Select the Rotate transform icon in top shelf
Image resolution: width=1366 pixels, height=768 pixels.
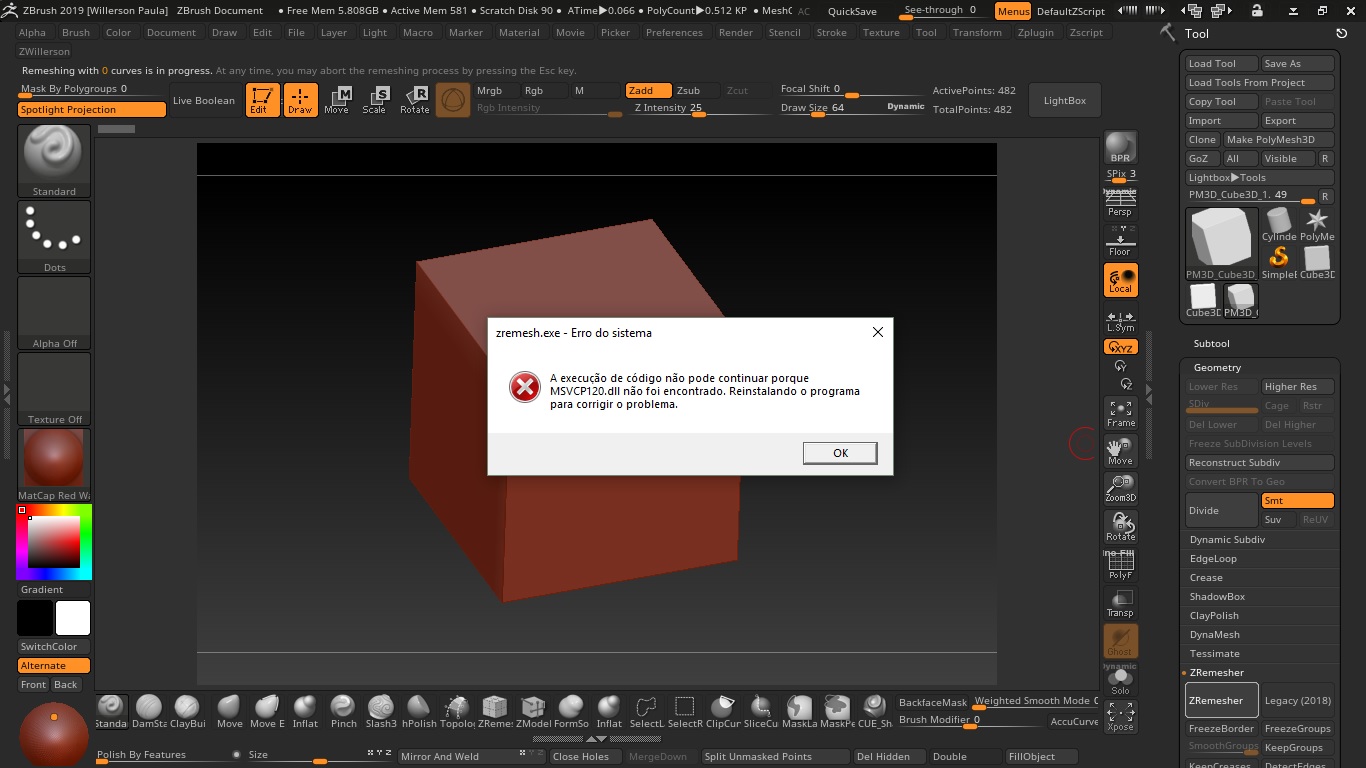pos(414,100)
